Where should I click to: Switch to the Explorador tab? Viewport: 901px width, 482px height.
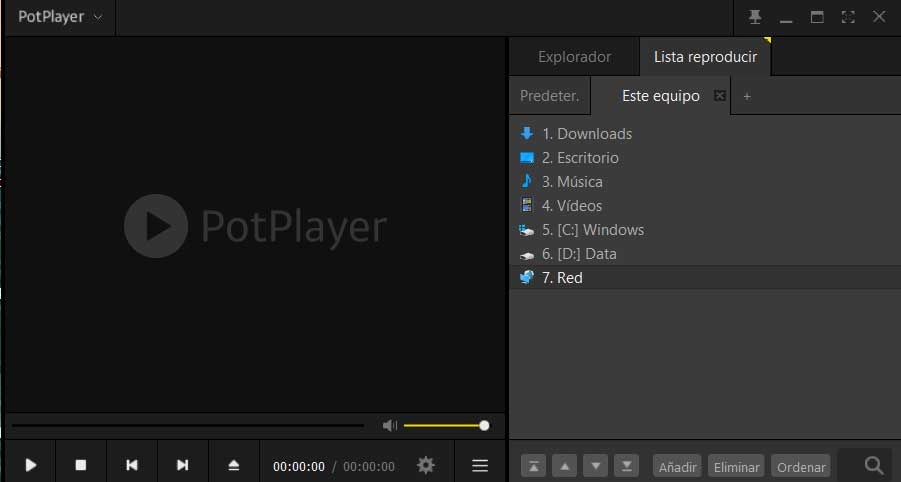click(574, 57)
